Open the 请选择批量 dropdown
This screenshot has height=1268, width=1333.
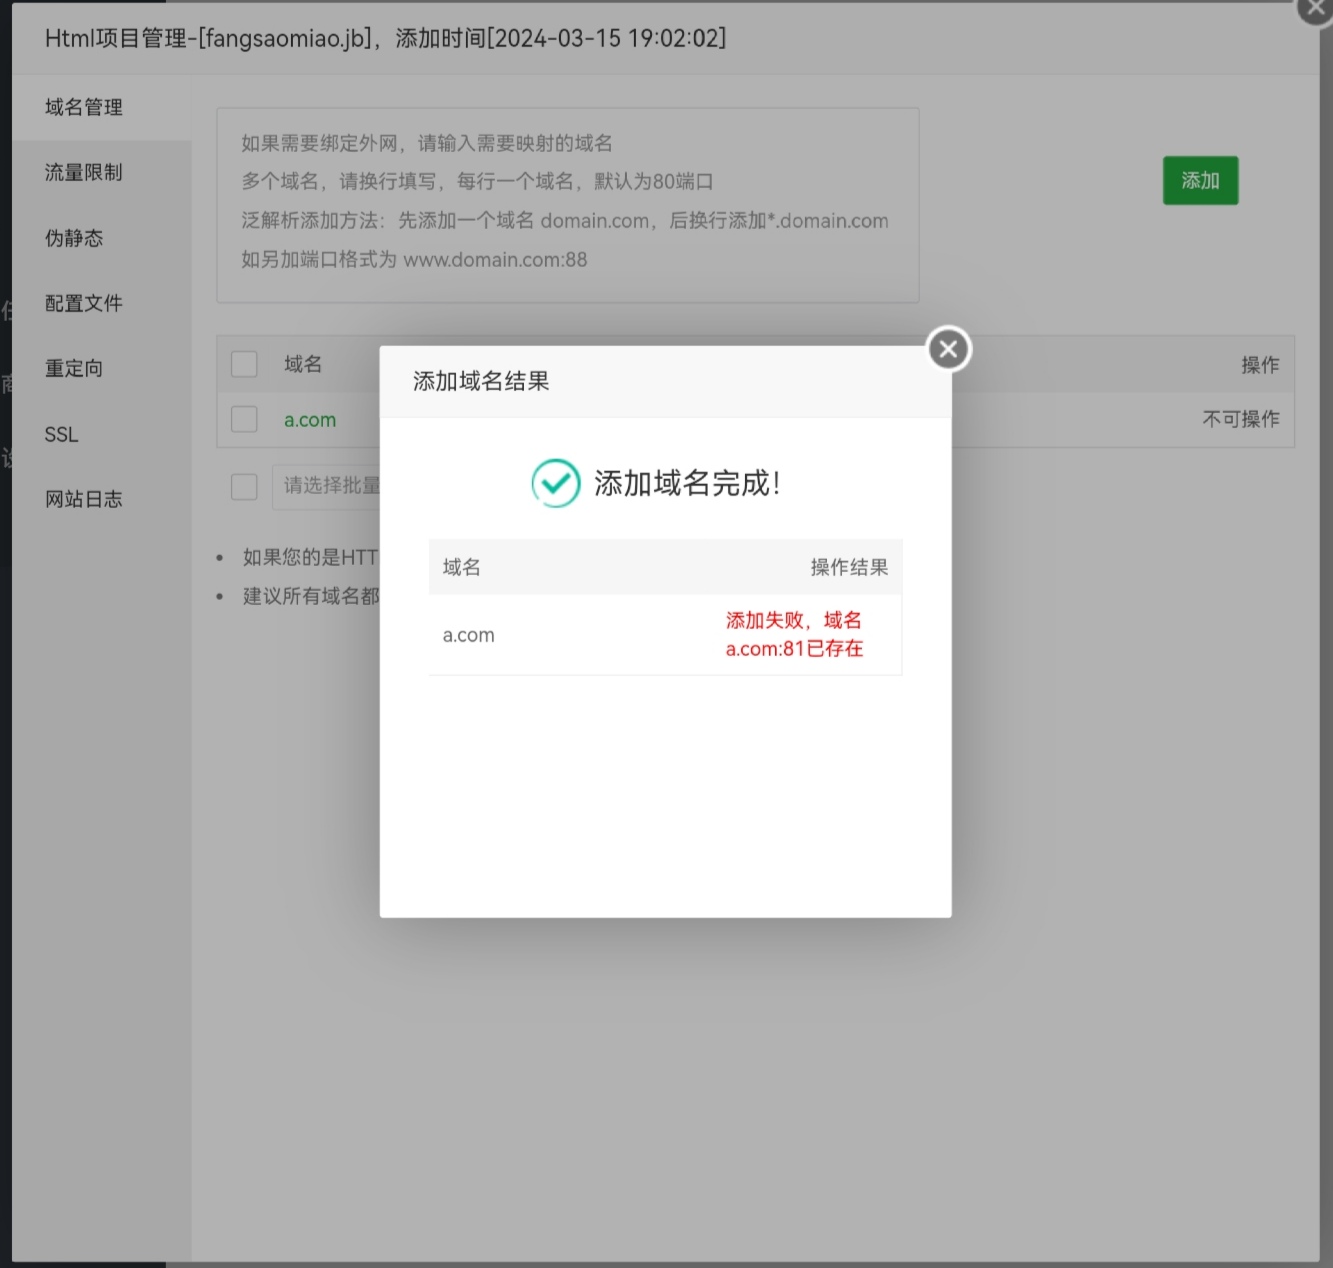click(x=327, y=486)
